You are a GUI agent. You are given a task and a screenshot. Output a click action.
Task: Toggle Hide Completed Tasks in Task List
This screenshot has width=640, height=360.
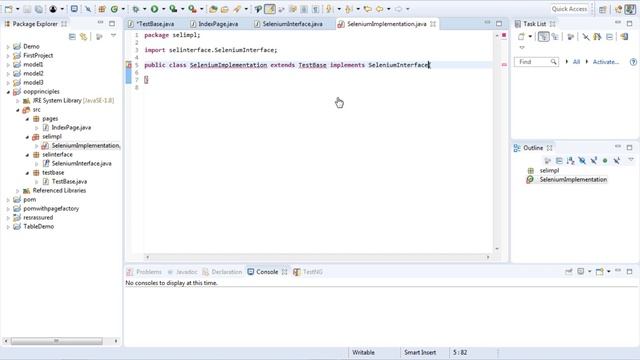point(586,37)
